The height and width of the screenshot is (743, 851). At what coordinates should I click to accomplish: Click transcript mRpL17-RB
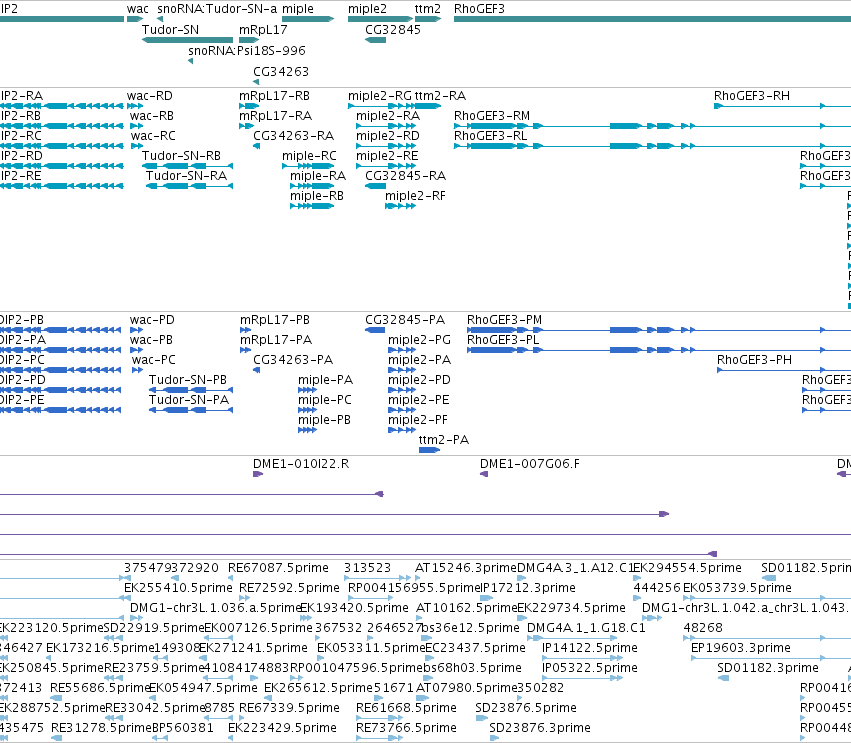(274, 96)
